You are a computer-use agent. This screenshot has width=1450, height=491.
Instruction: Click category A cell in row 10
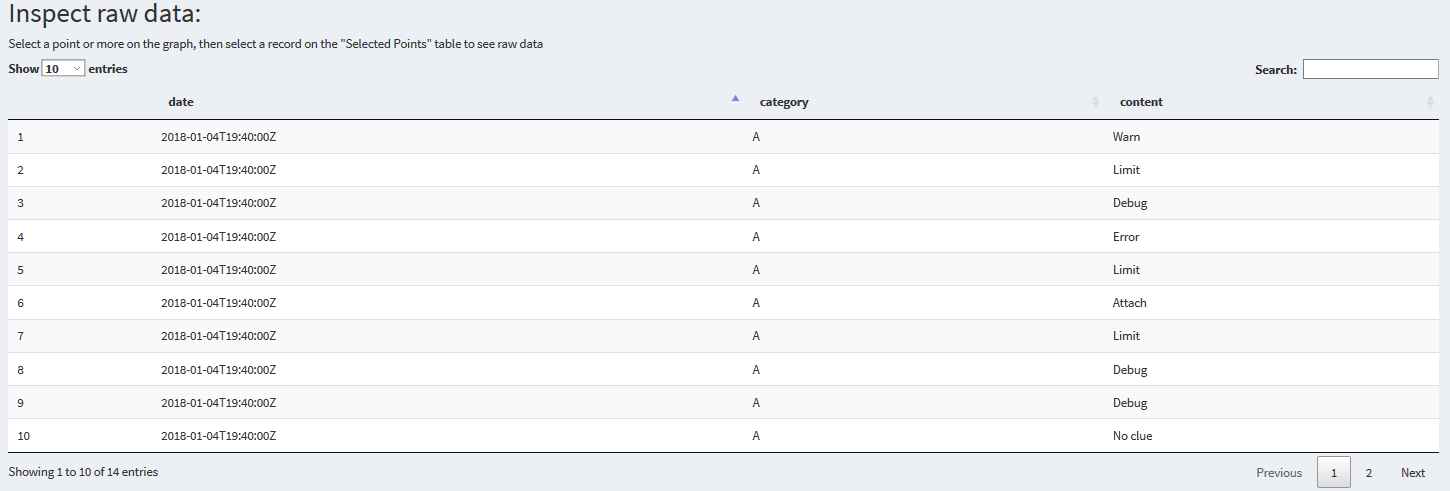point(756,436)
